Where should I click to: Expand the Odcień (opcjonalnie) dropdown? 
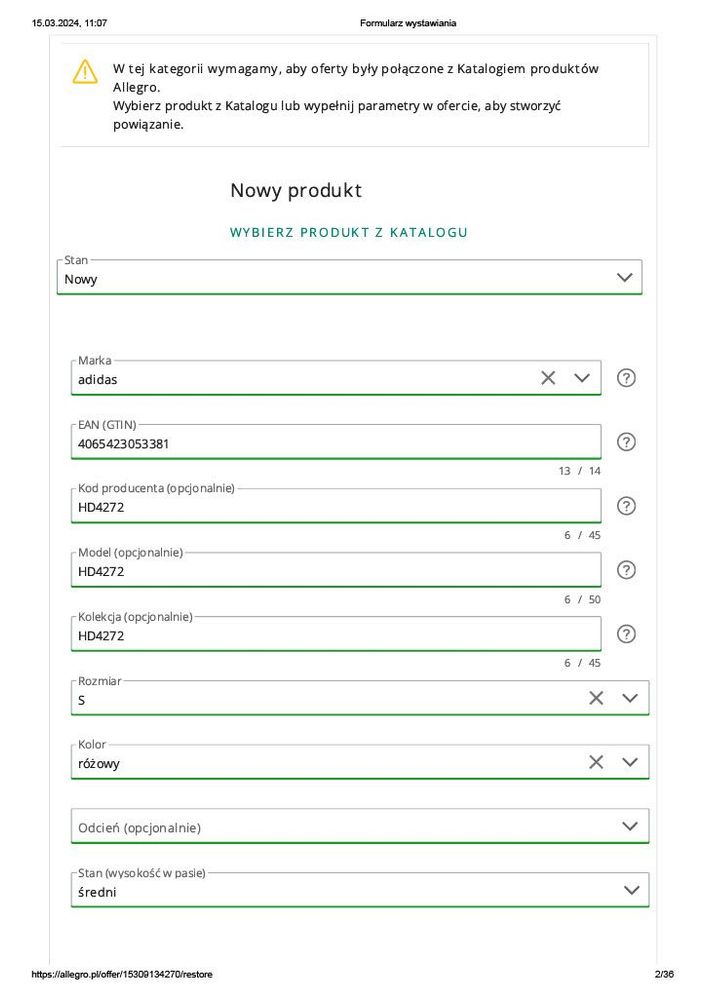tap(630, 826)
